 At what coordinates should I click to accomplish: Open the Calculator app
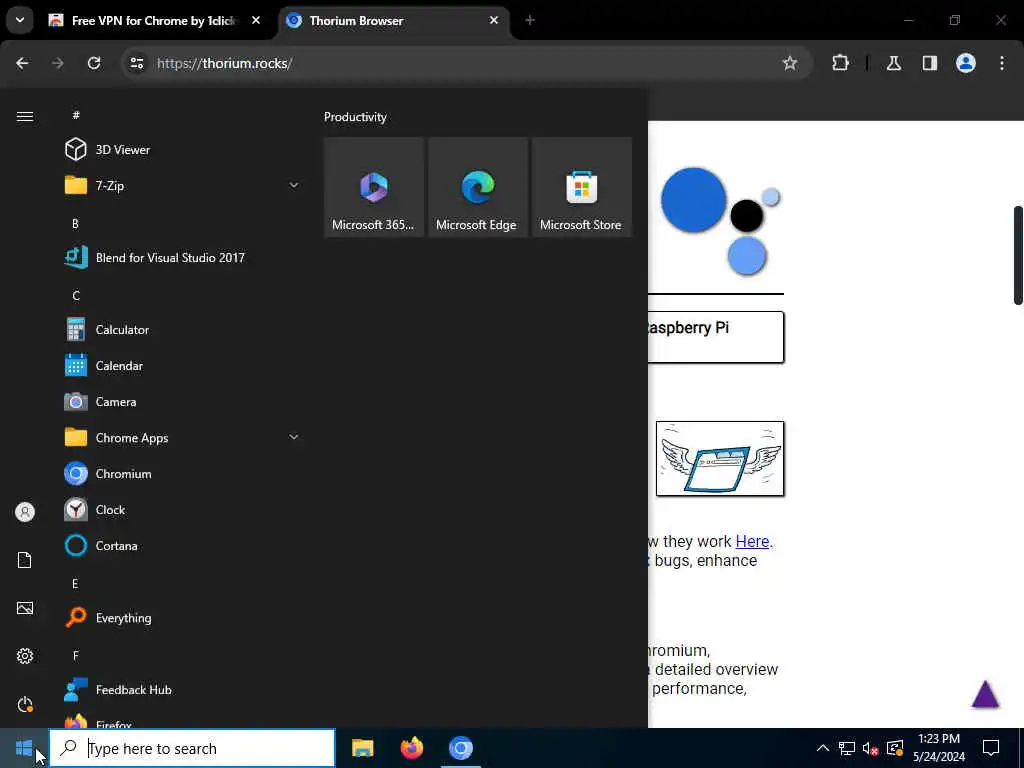pos(182,330)
